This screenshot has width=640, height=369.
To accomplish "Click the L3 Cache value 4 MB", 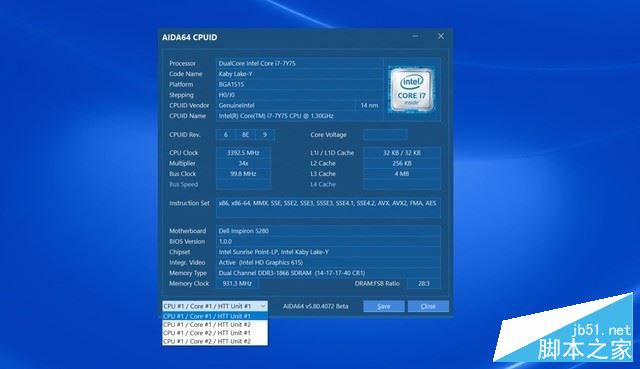I will [402, 174].
